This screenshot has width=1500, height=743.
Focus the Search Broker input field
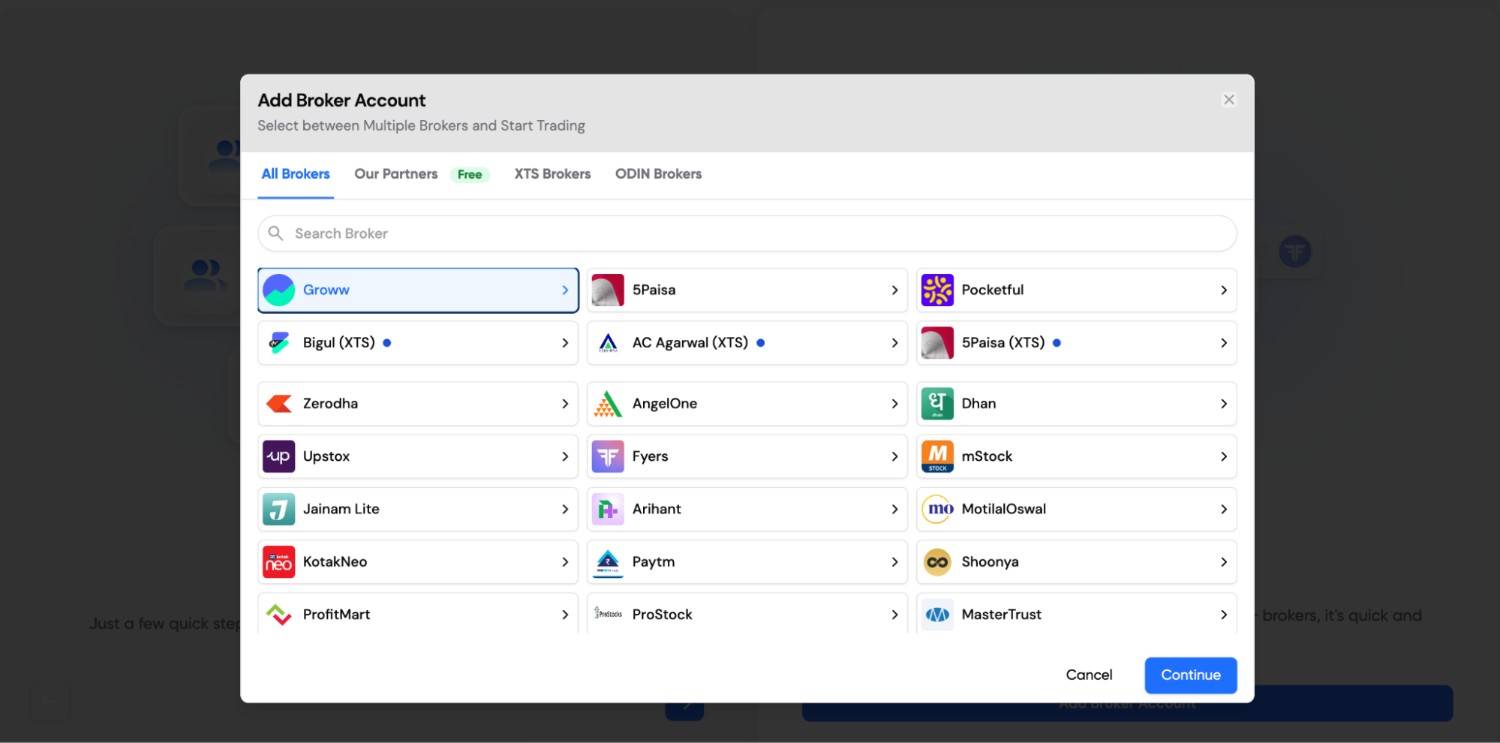click(x=747, y=233)
